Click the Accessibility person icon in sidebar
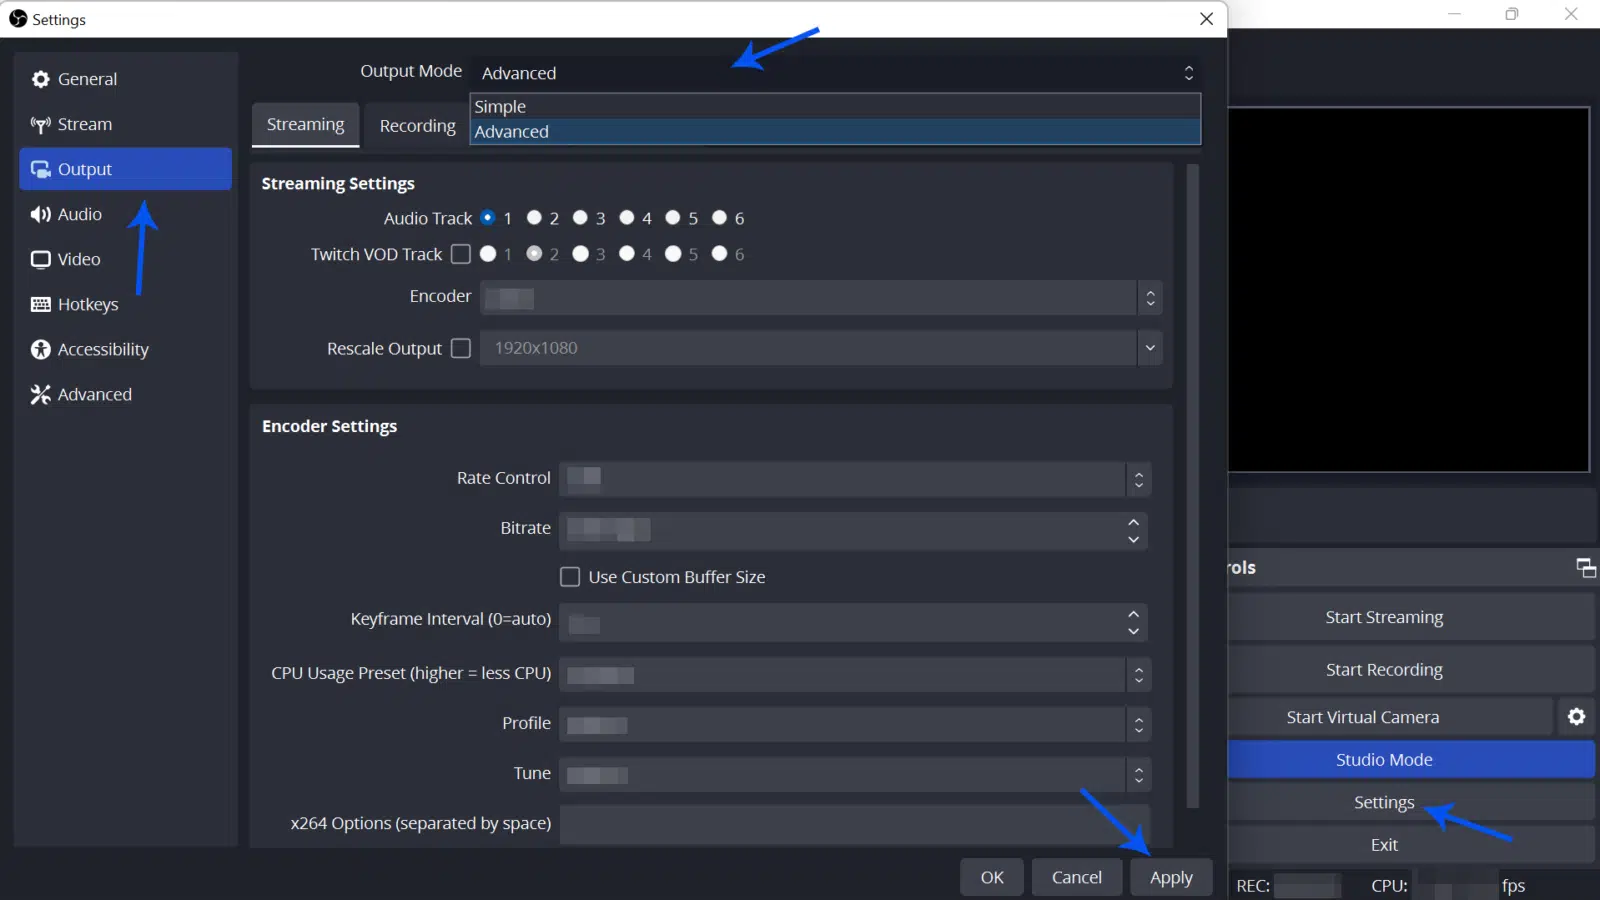This screenshot has height=900, width=1600. (40, 349)
